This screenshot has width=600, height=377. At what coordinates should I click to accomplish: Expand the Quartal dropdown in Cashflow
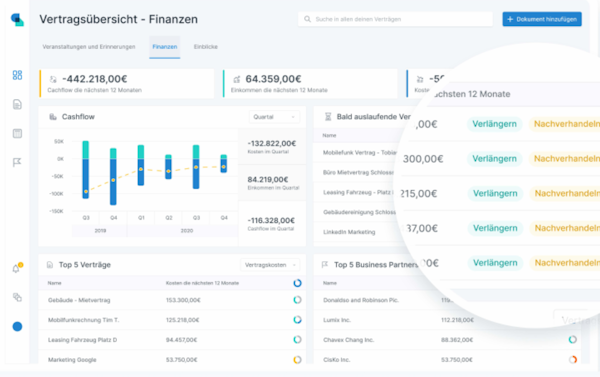click(274, 117)
